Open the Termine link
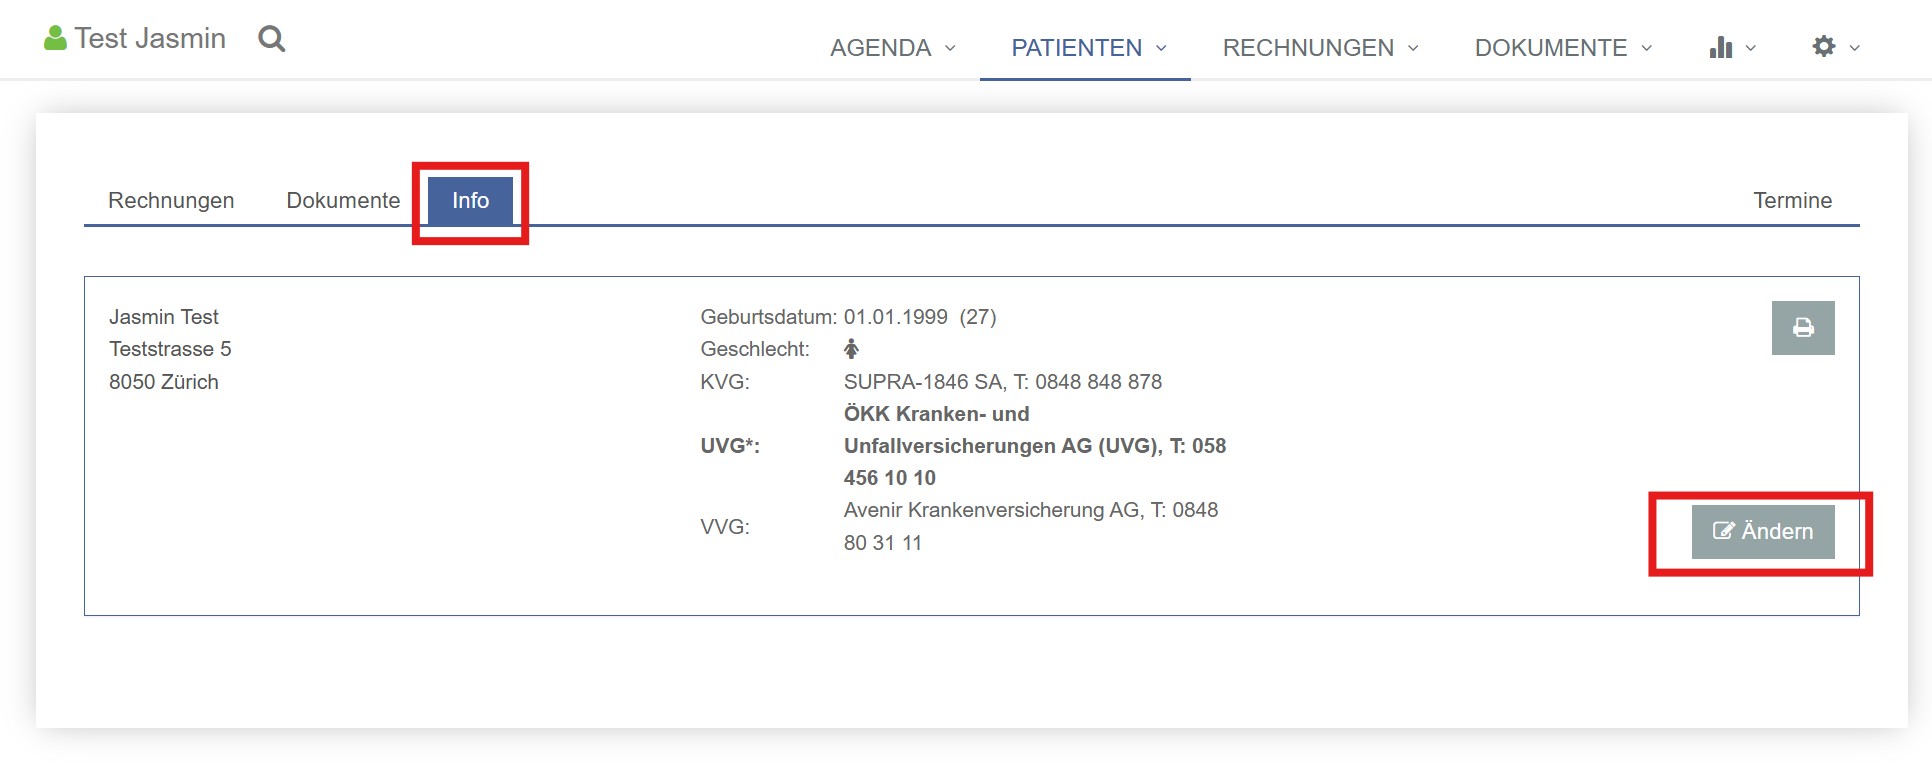The image size is (1932, 762). pyautogui.click(x=1792, y=200)
